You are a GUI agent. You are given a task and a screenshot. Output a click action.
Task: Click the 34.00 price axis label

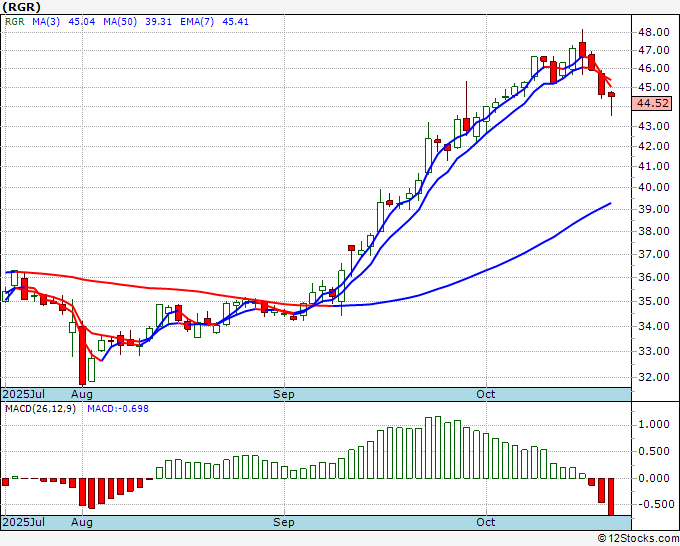coord(654,327)
